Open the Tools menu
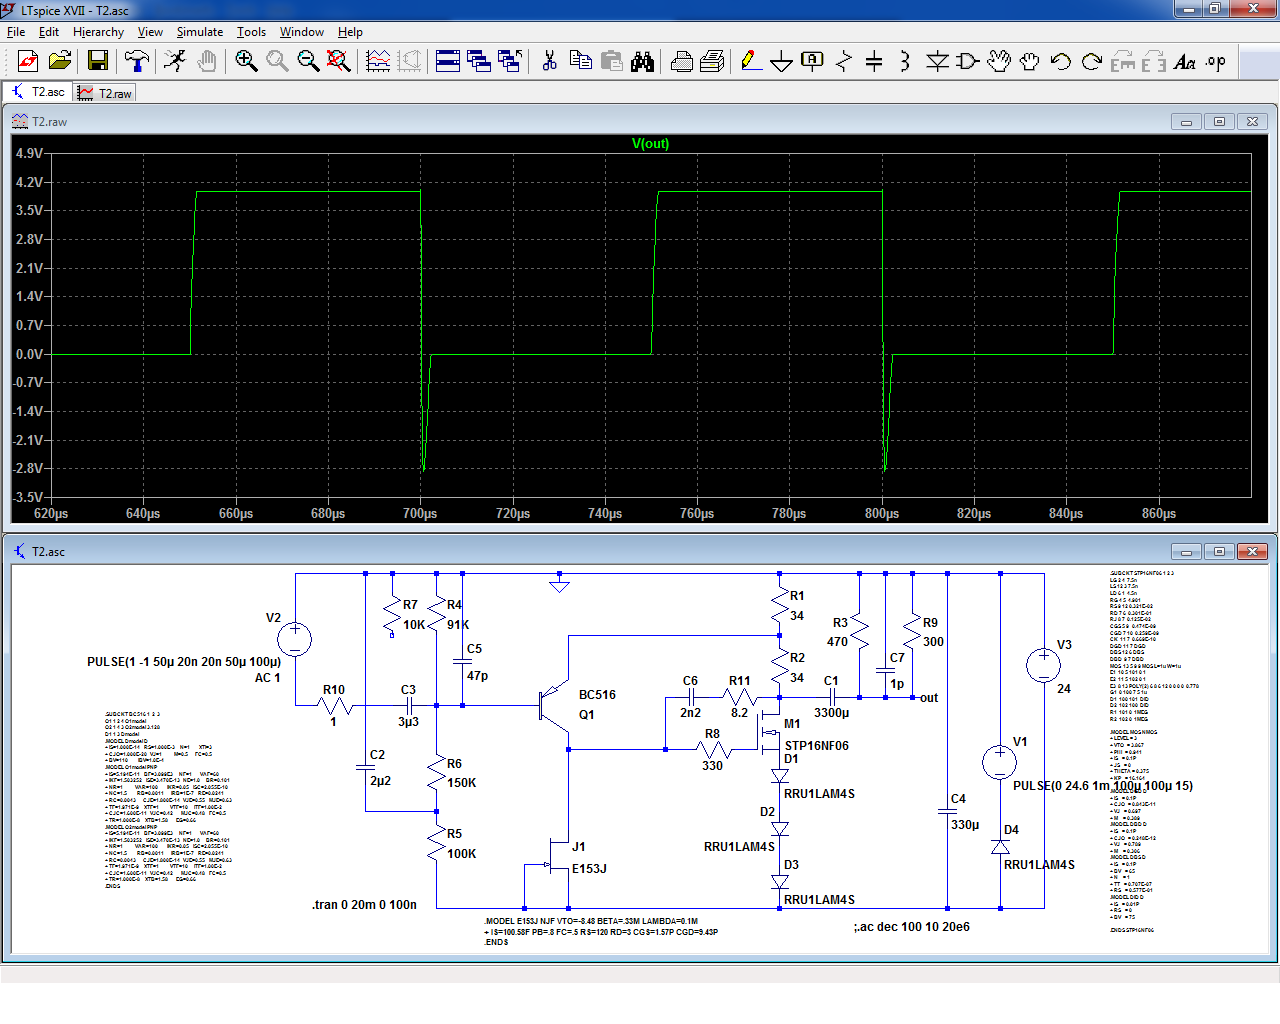 point(251,32)
